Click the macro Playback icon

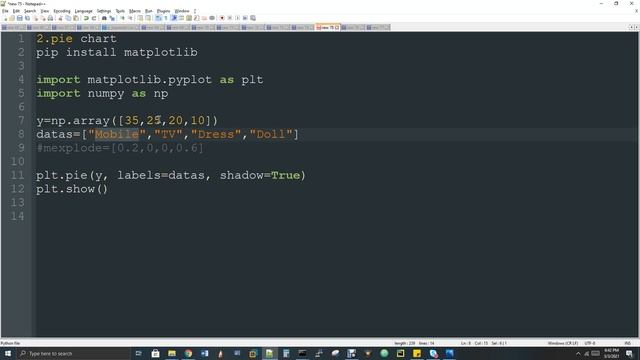237,18
